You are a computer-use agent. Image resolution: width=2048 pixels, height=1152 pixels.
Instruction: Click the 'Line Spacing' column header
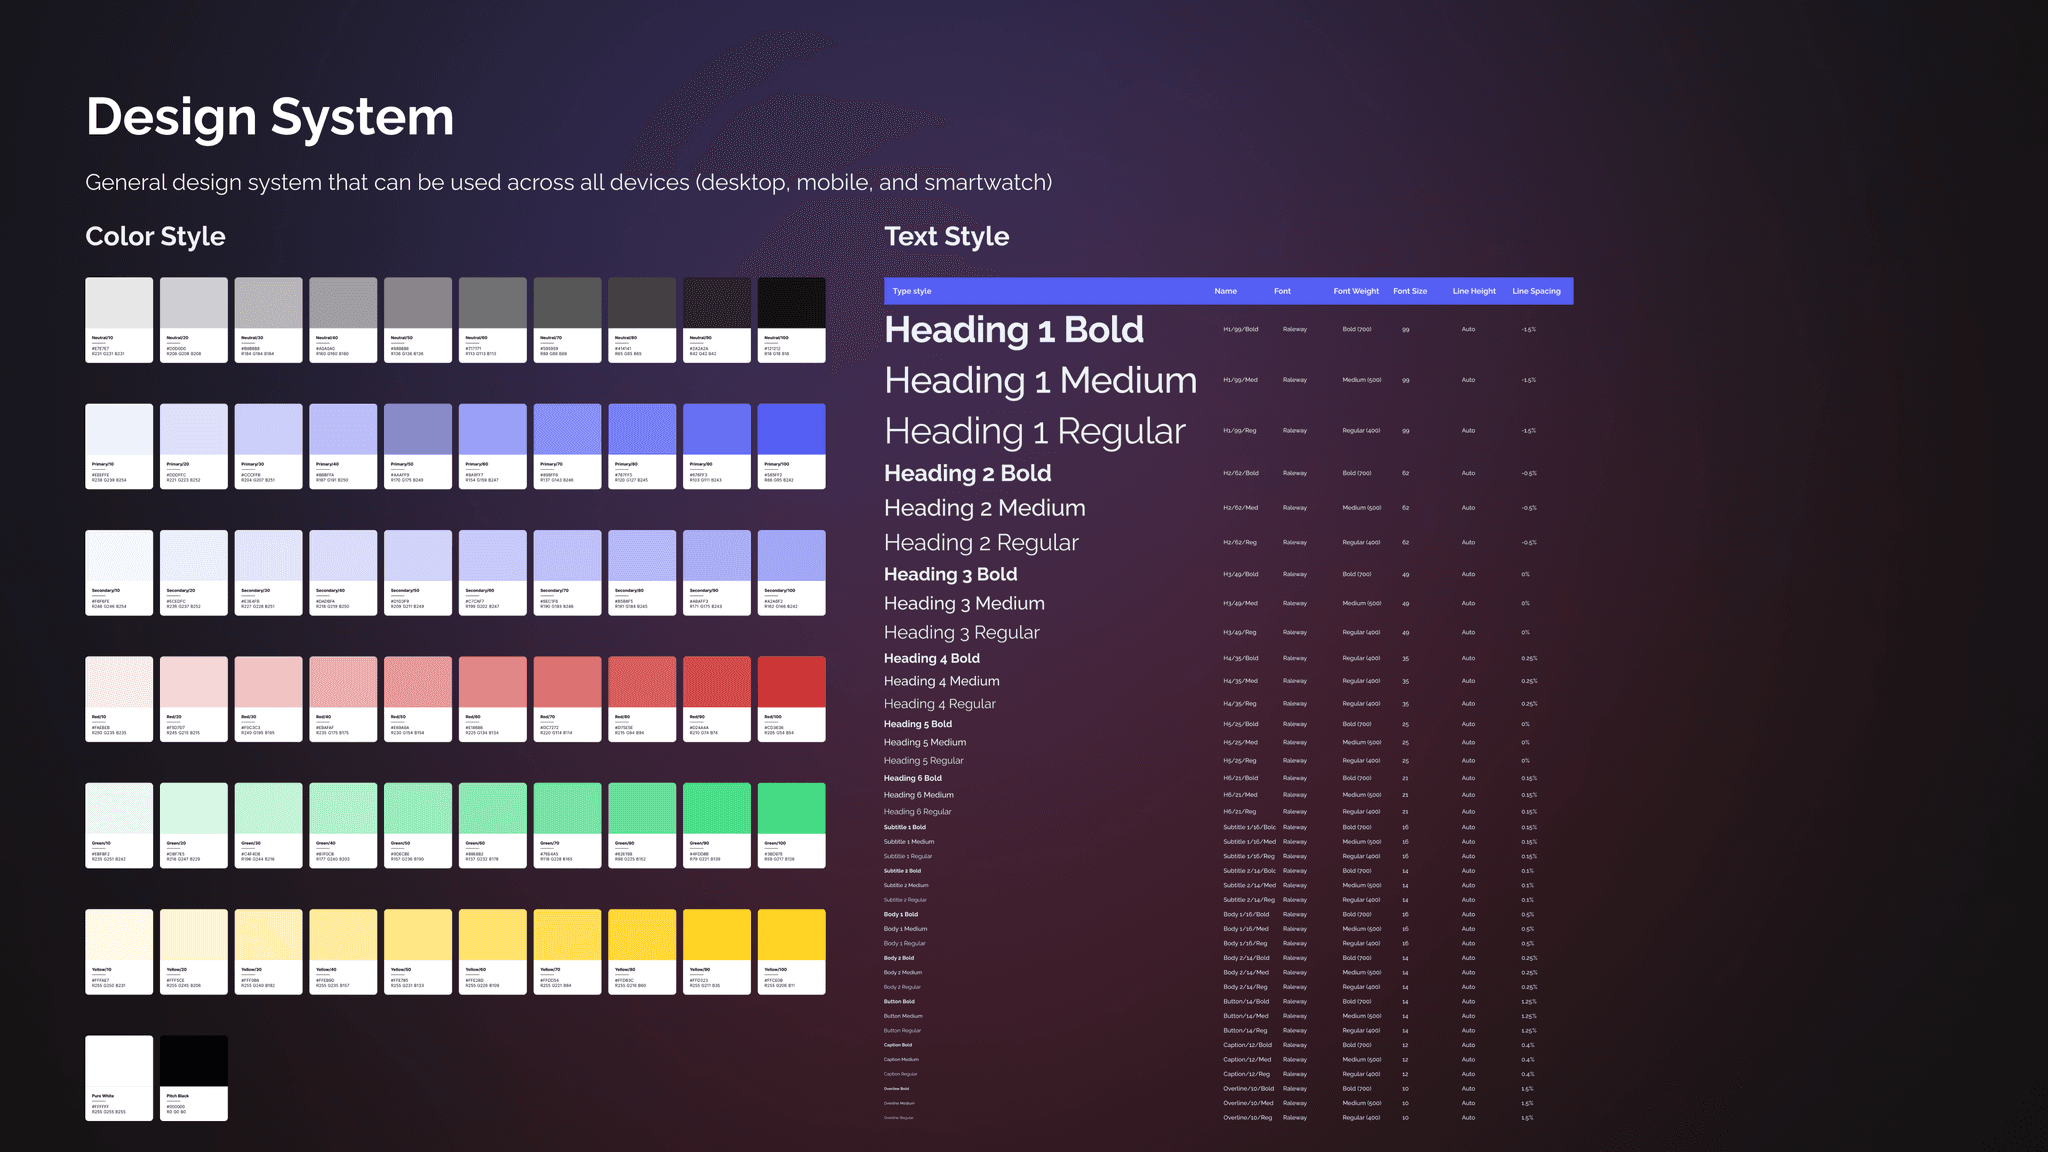point(1536,291)
